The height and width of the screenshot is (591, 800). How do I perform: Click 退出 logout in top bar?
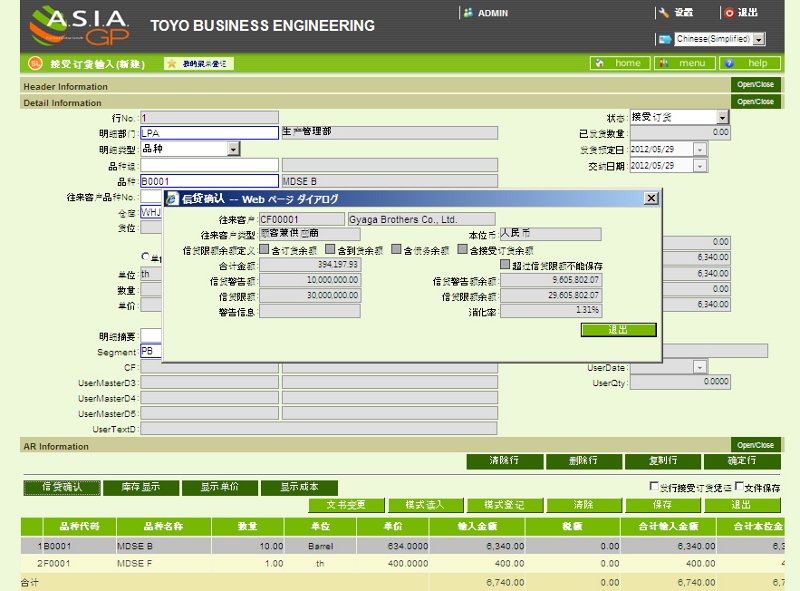[x=747, y=13]
